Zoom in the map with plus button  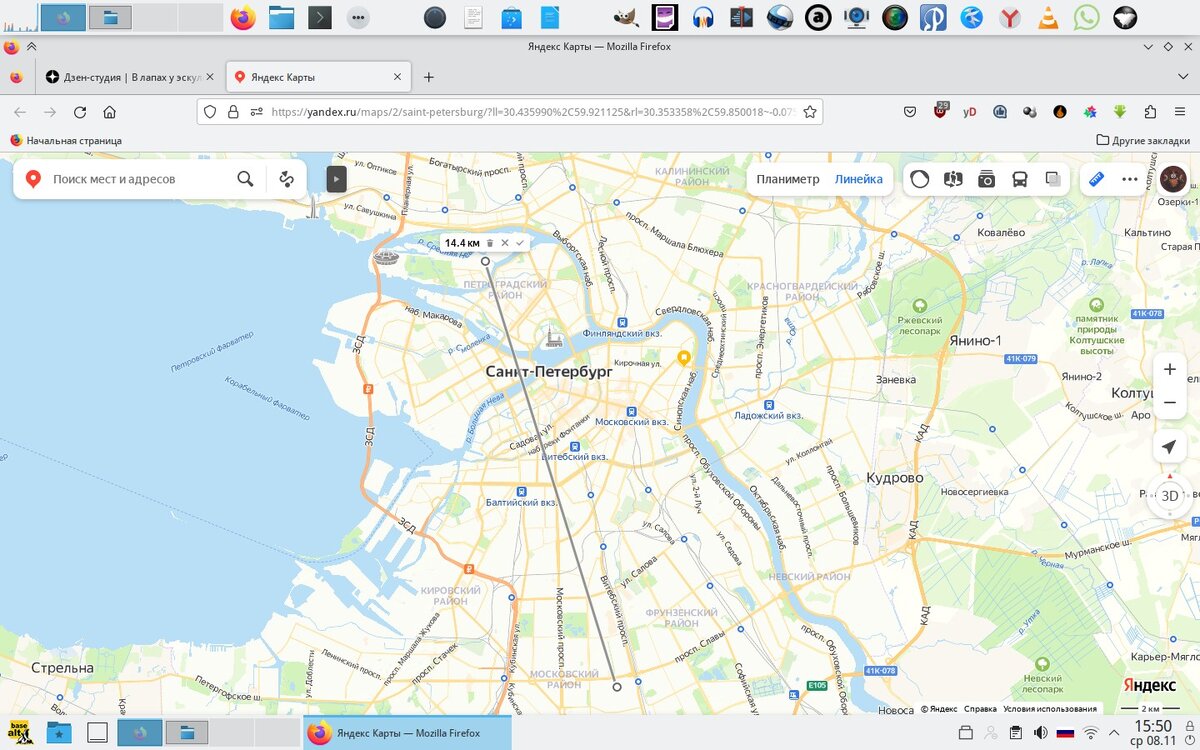coord(1170,370)
